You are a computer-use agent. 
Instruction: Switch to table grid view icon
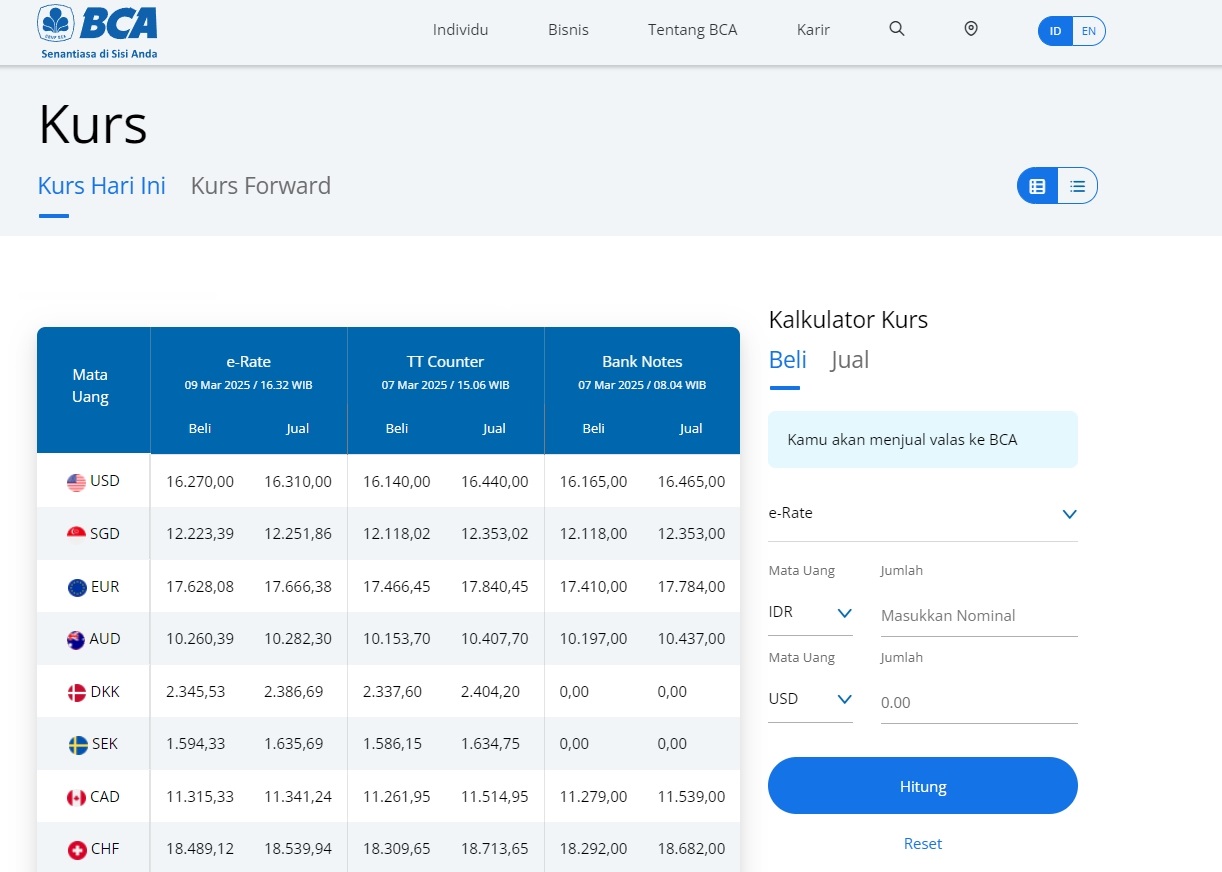click(1038, 186)
